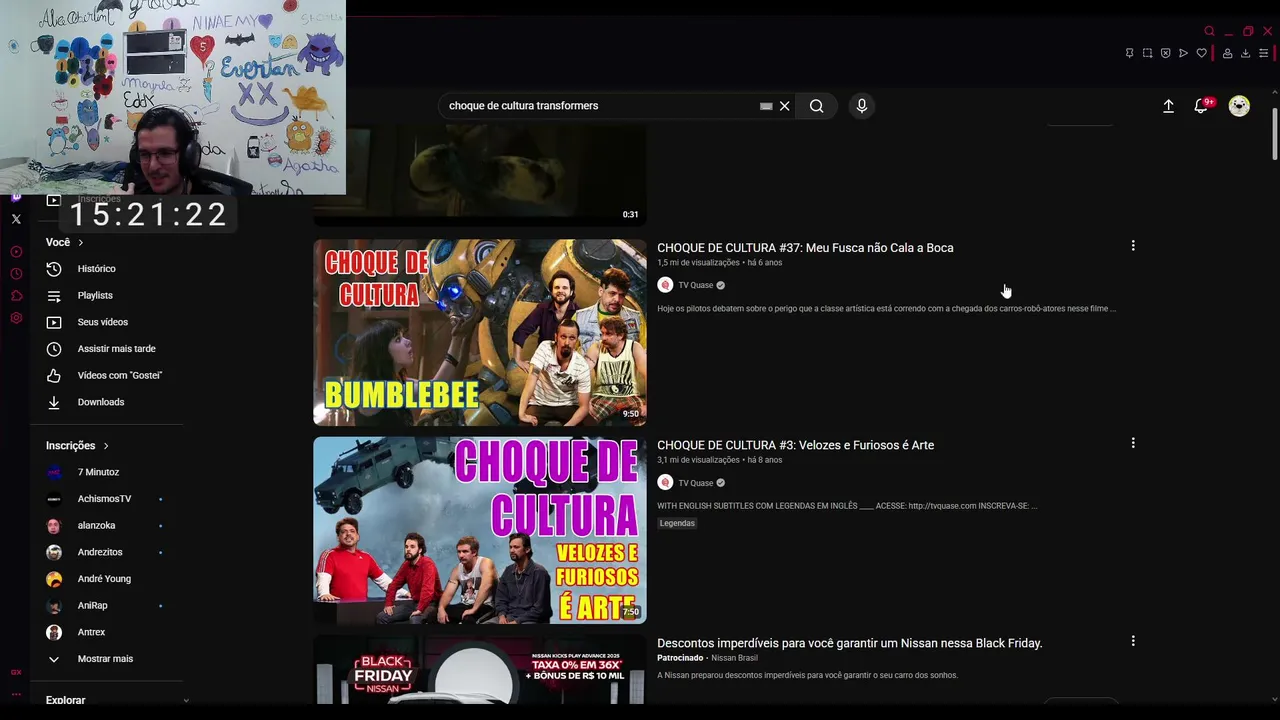Open sidebar three-dots setup menu
Screen dimensions: 1280x720
pyautogui.click(x=16, y=694)
